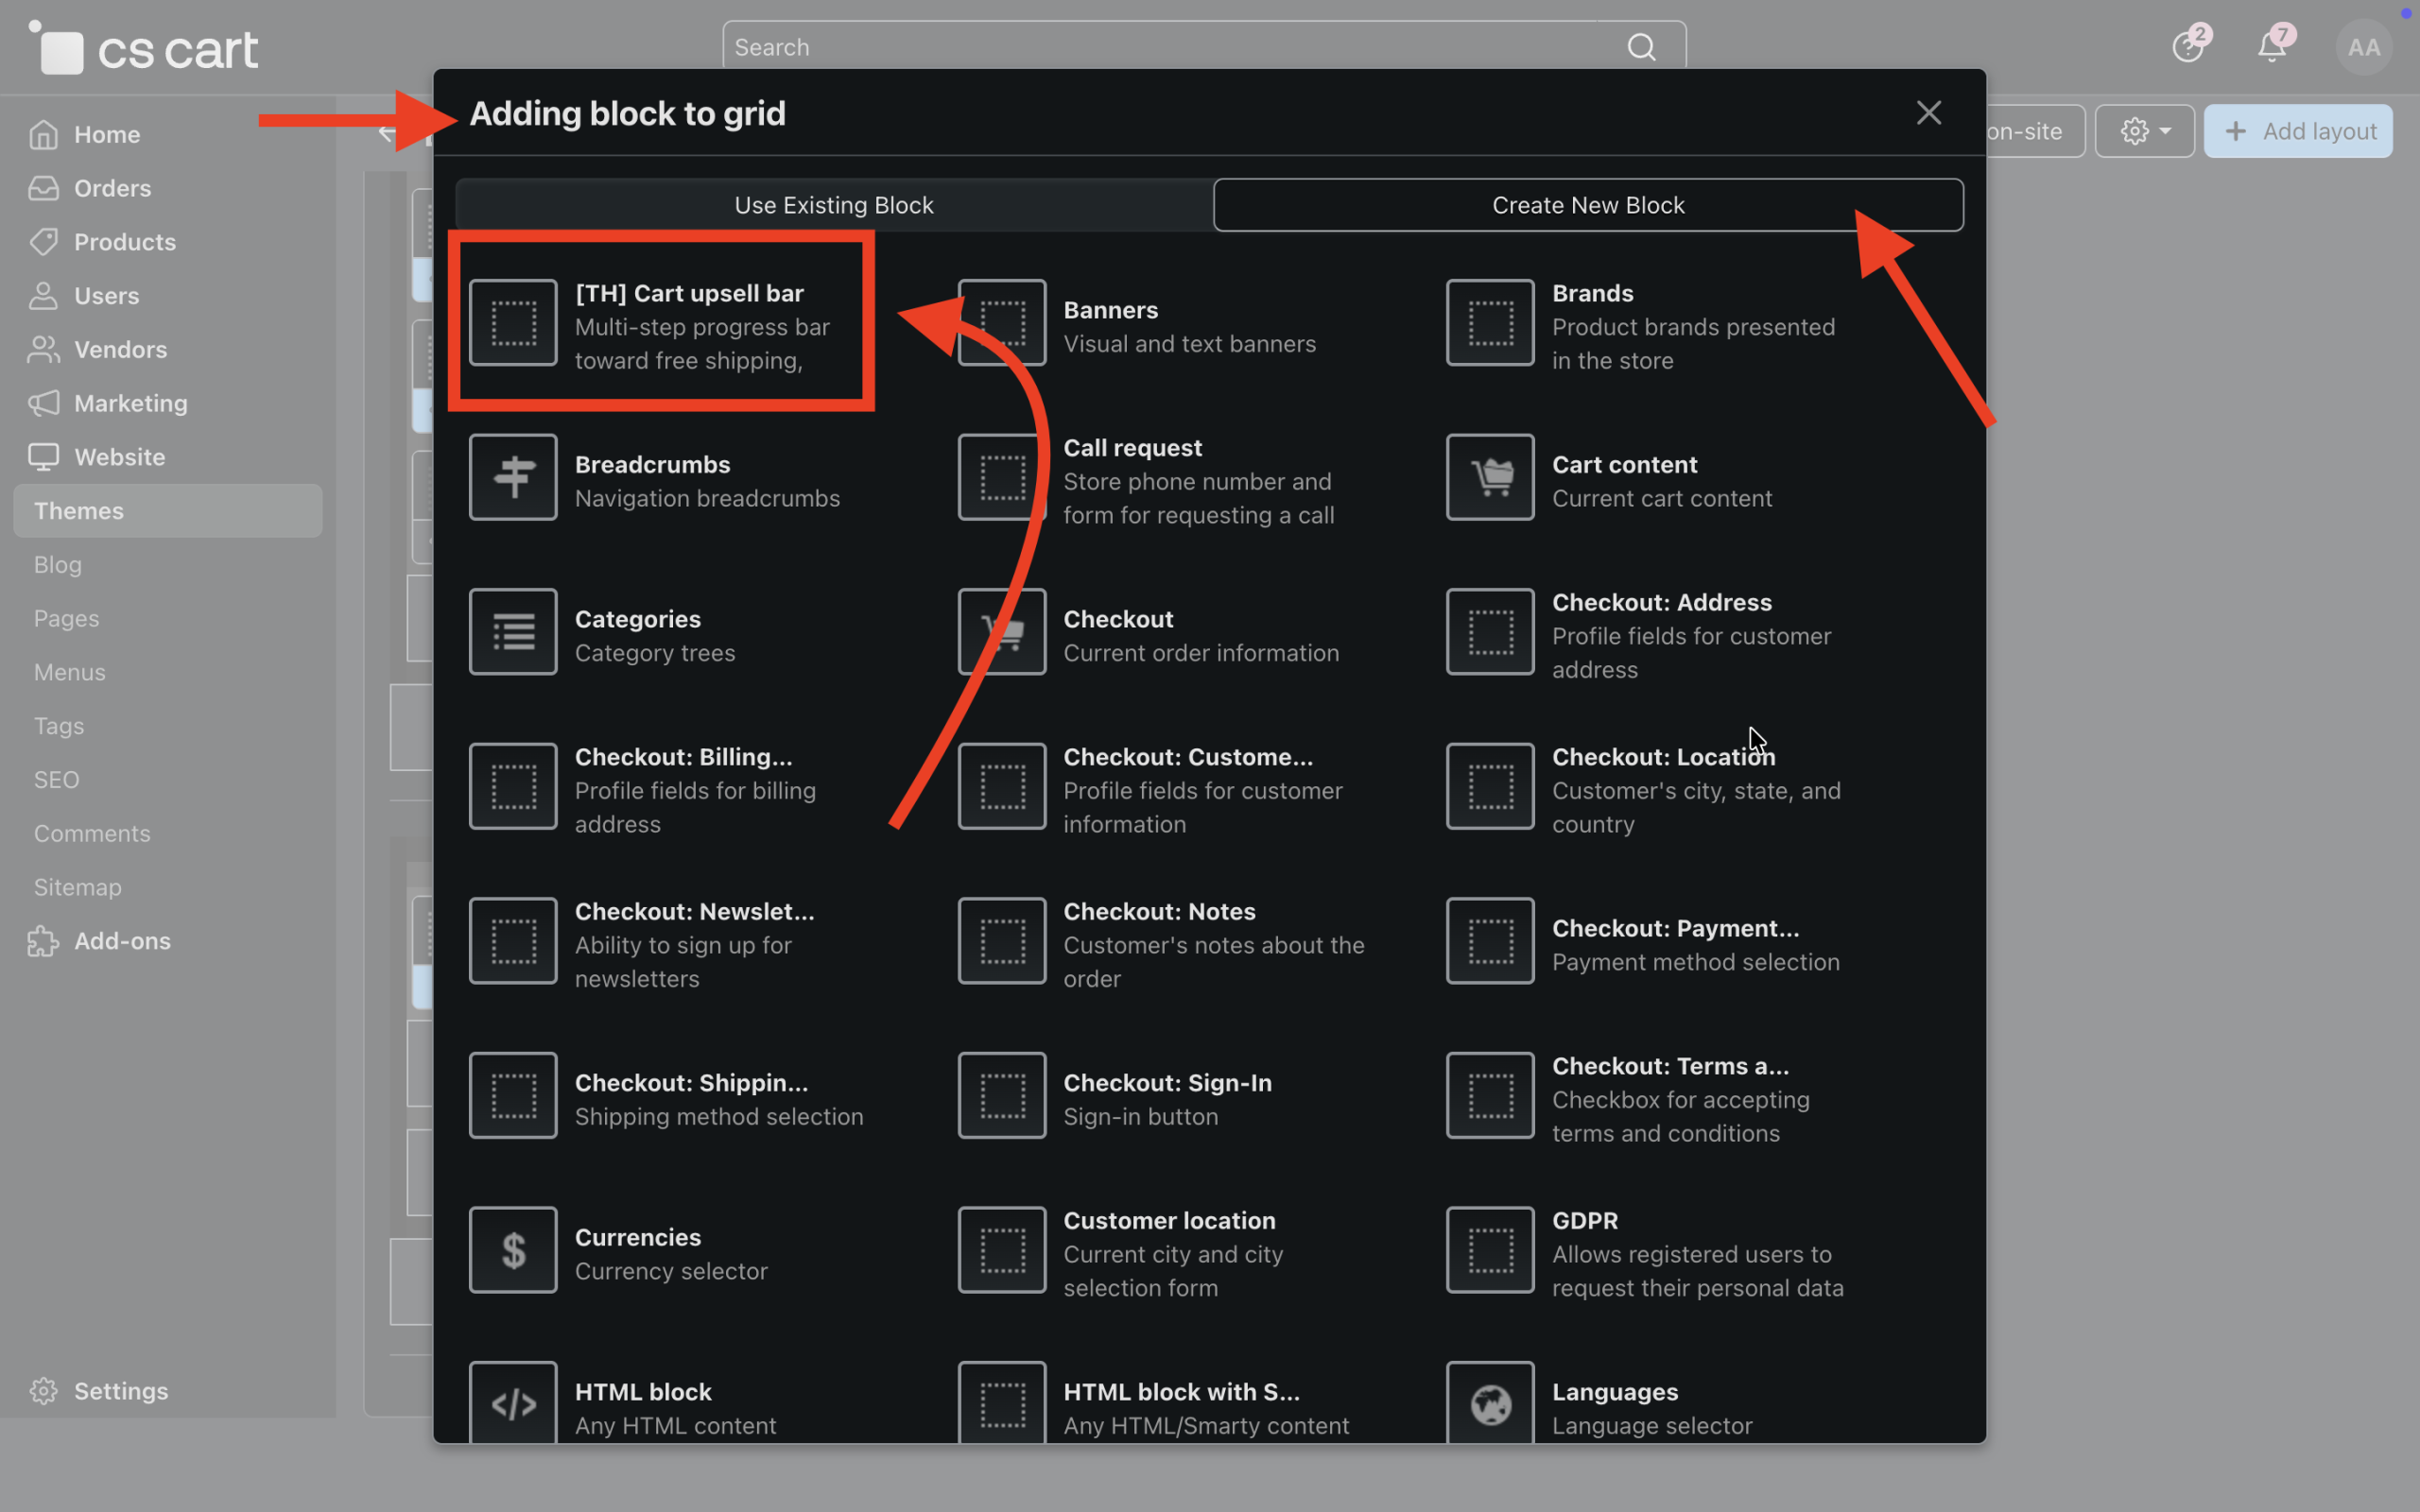Pick the Cart content shopping cart icon
Viewport: 2420px width, 1512px height.
[1490, 477]
